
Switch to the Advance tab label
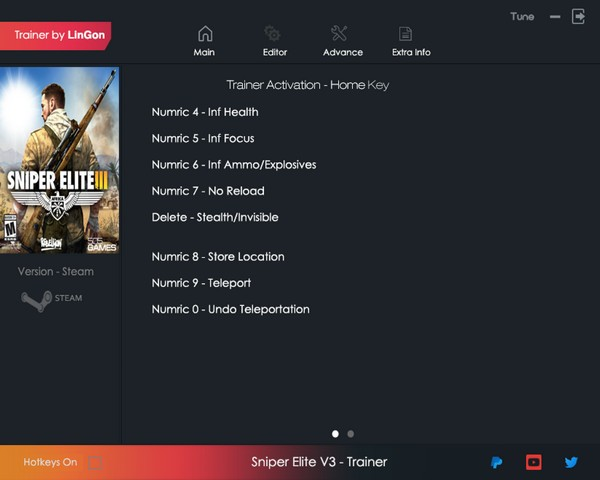click(343, 52)
